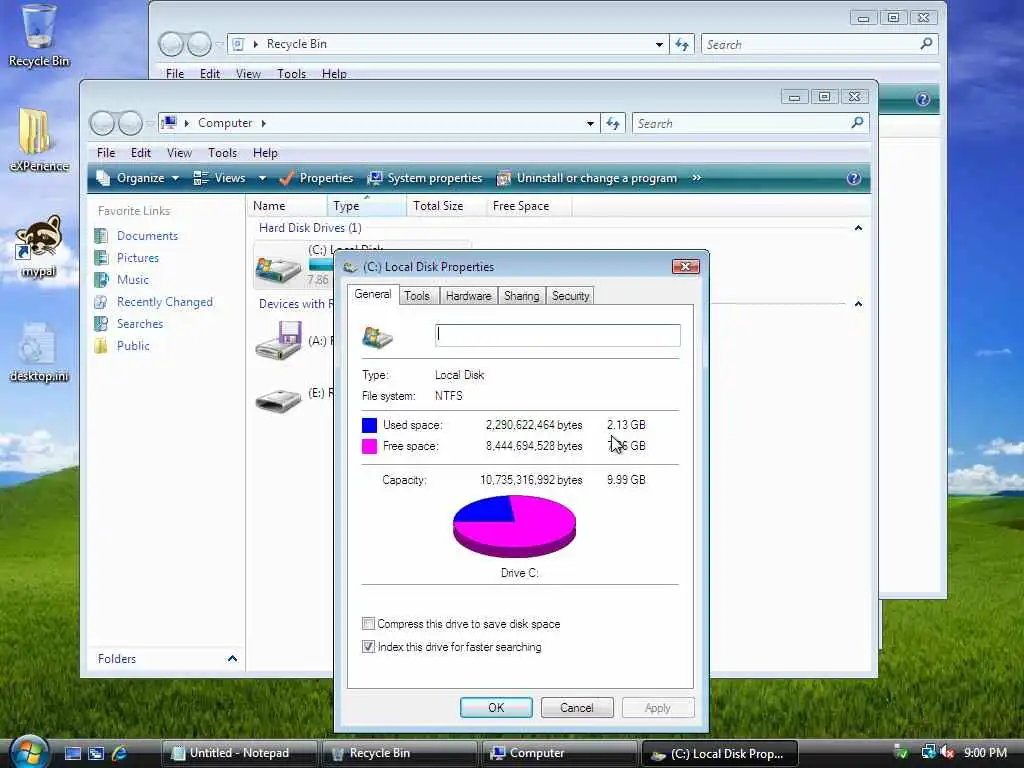
Task: Open Recently Changed favorite link
Action: [x=165, y=302]
